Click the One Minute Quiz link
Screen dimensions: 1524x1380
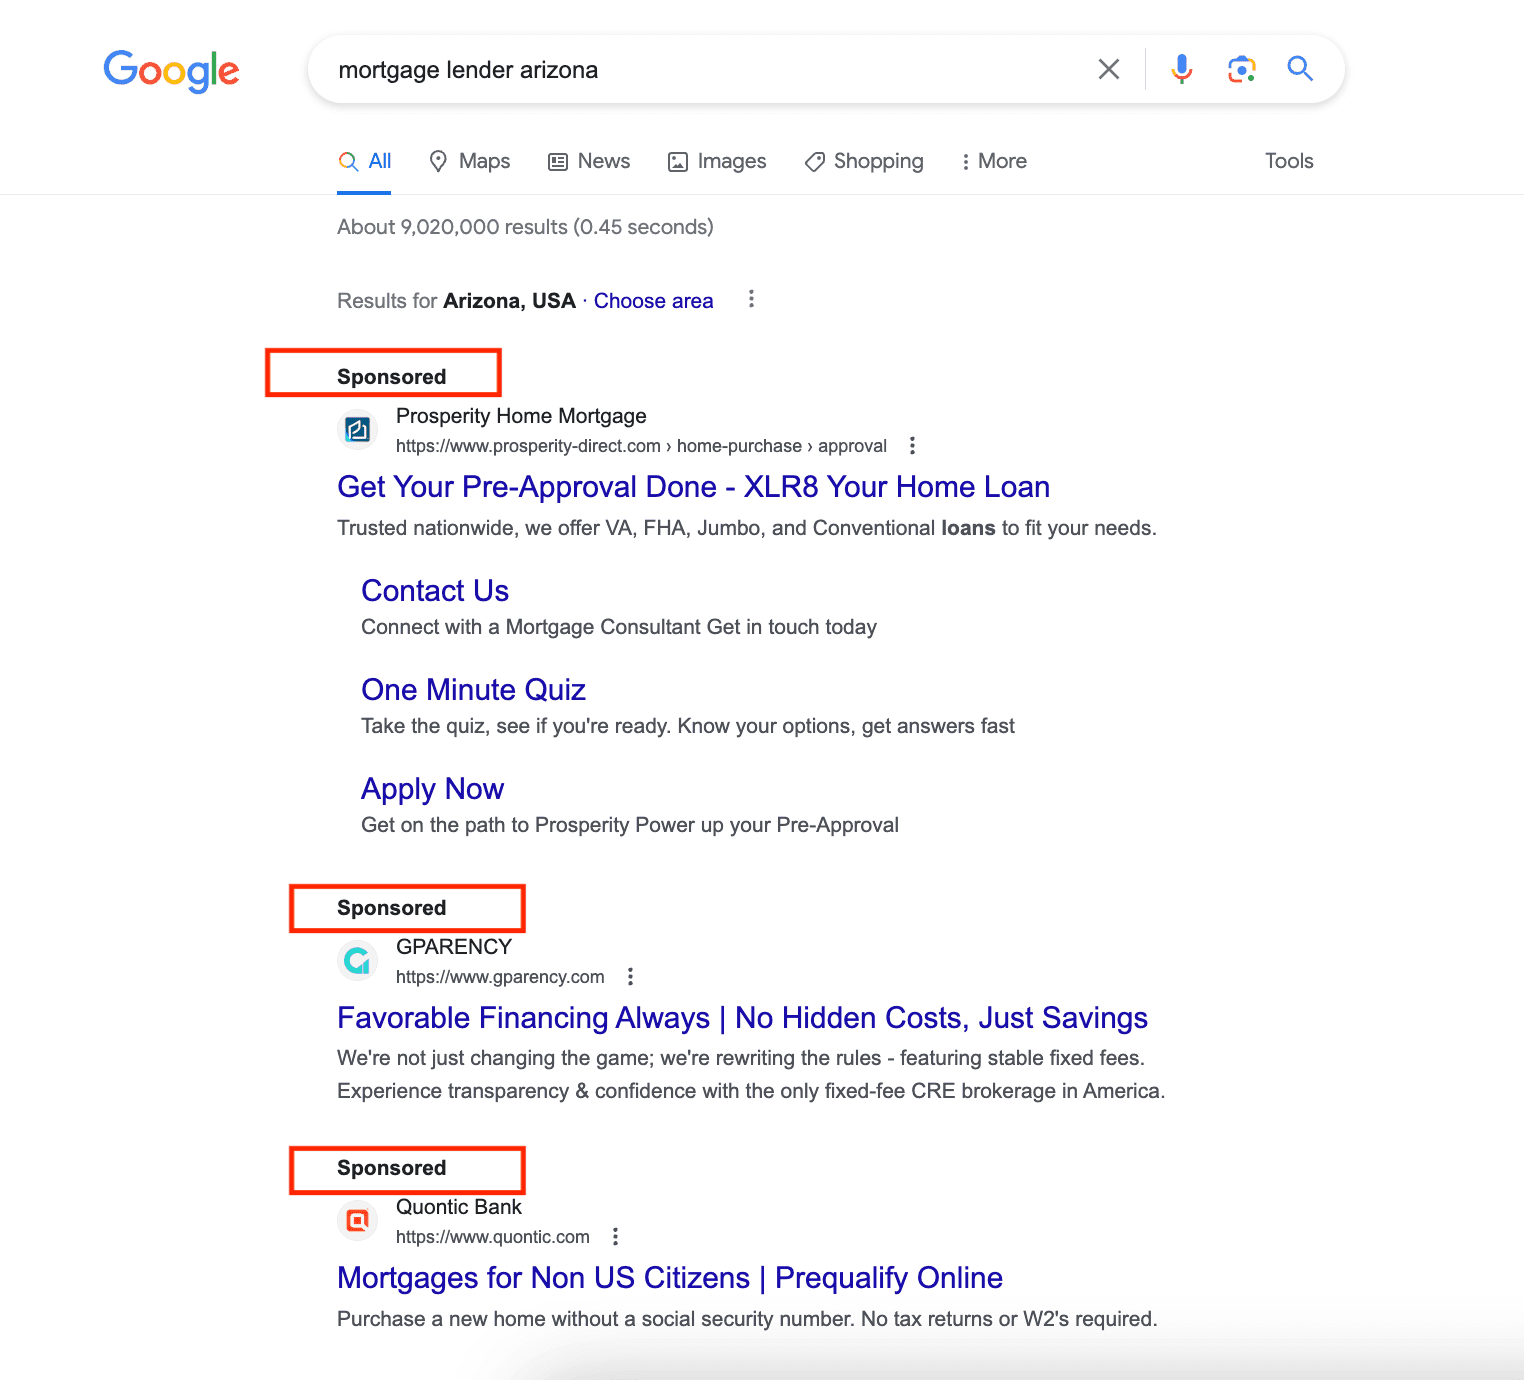coord(473,690)
